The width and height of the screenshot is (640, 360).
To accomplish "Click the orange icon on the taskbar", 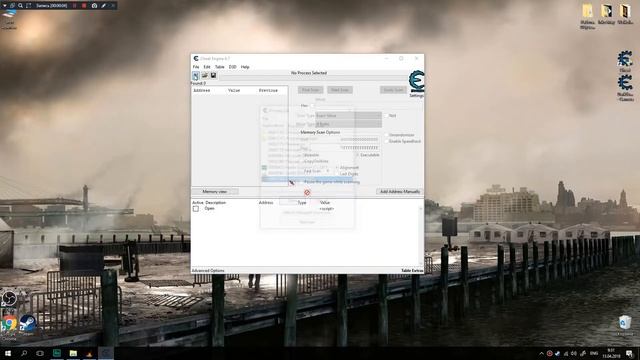I will point(89,353).
